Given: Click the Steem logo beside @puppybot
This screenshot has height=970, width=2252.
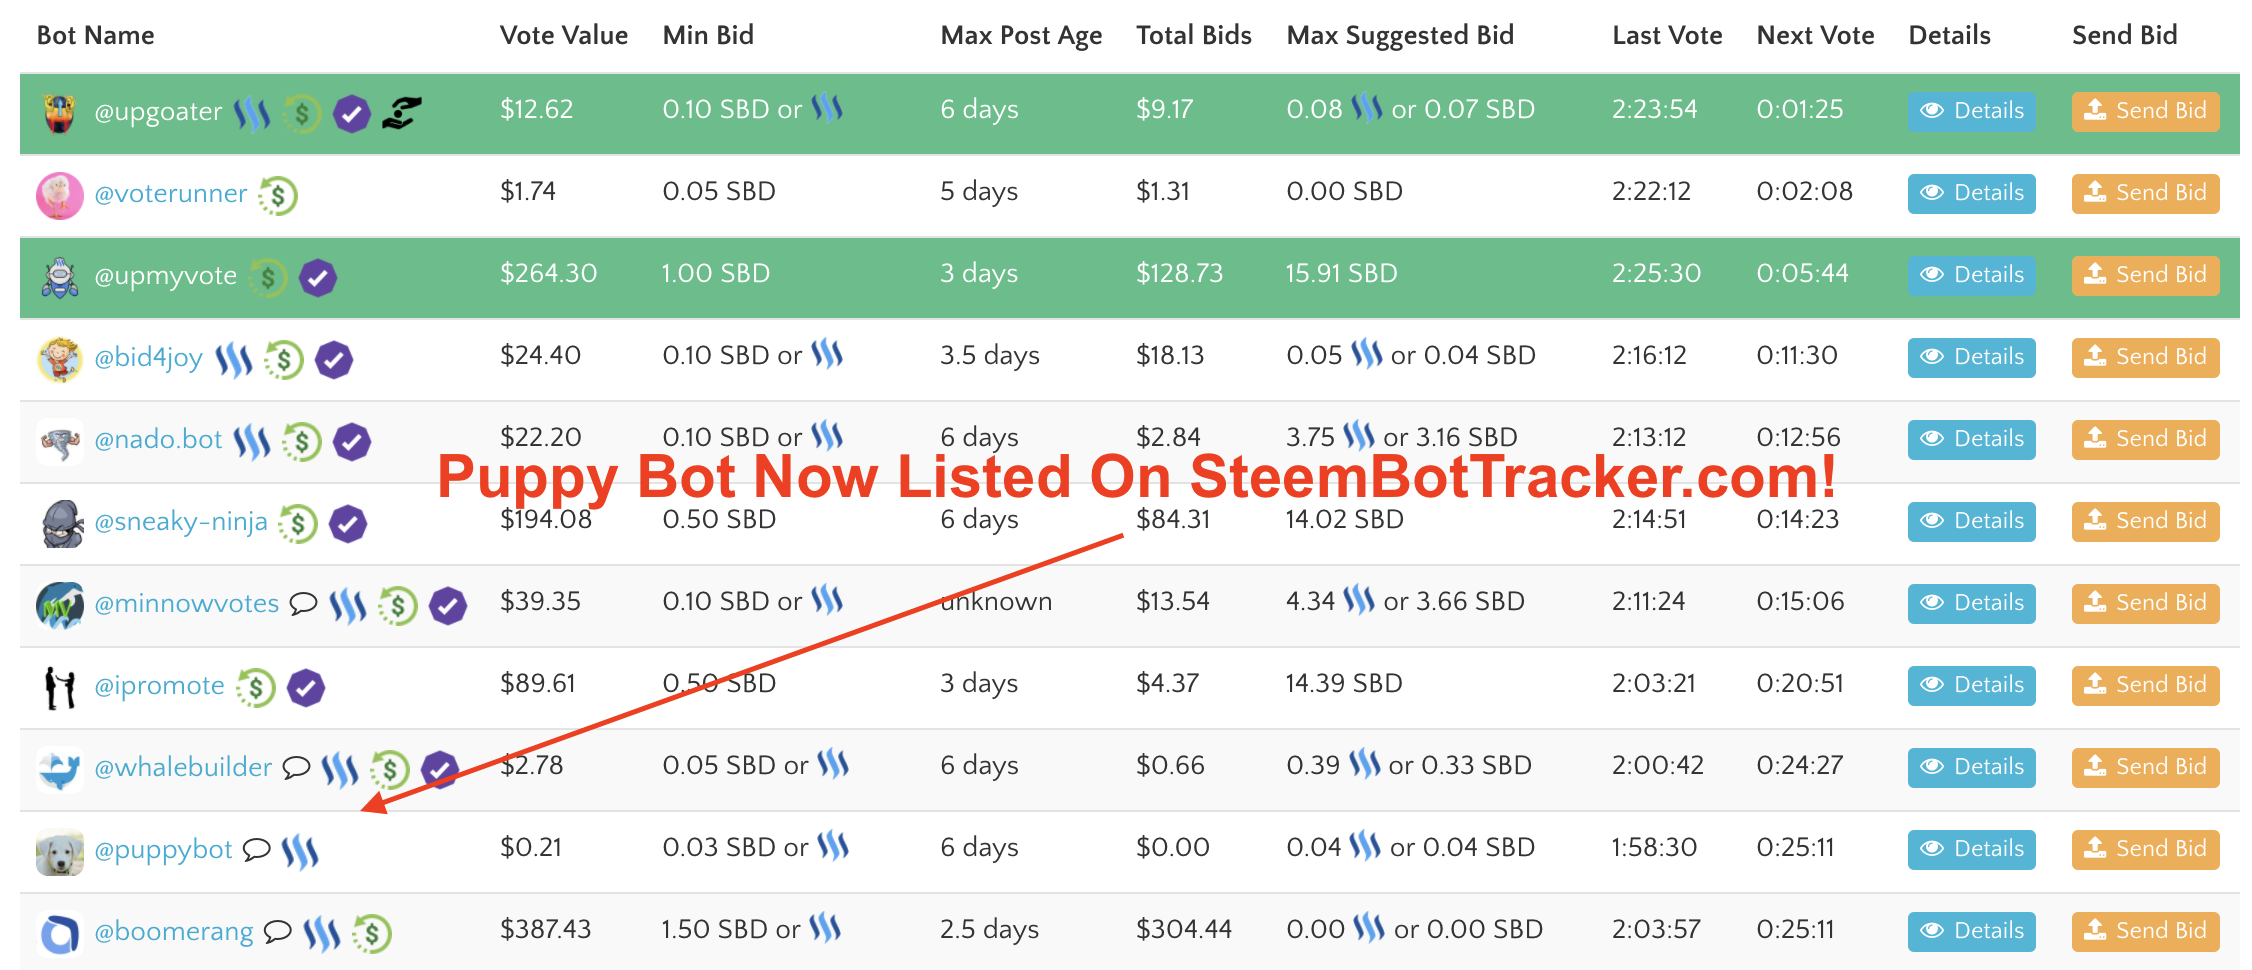Looking at the screenshot, I should click(x=300, y=851).
